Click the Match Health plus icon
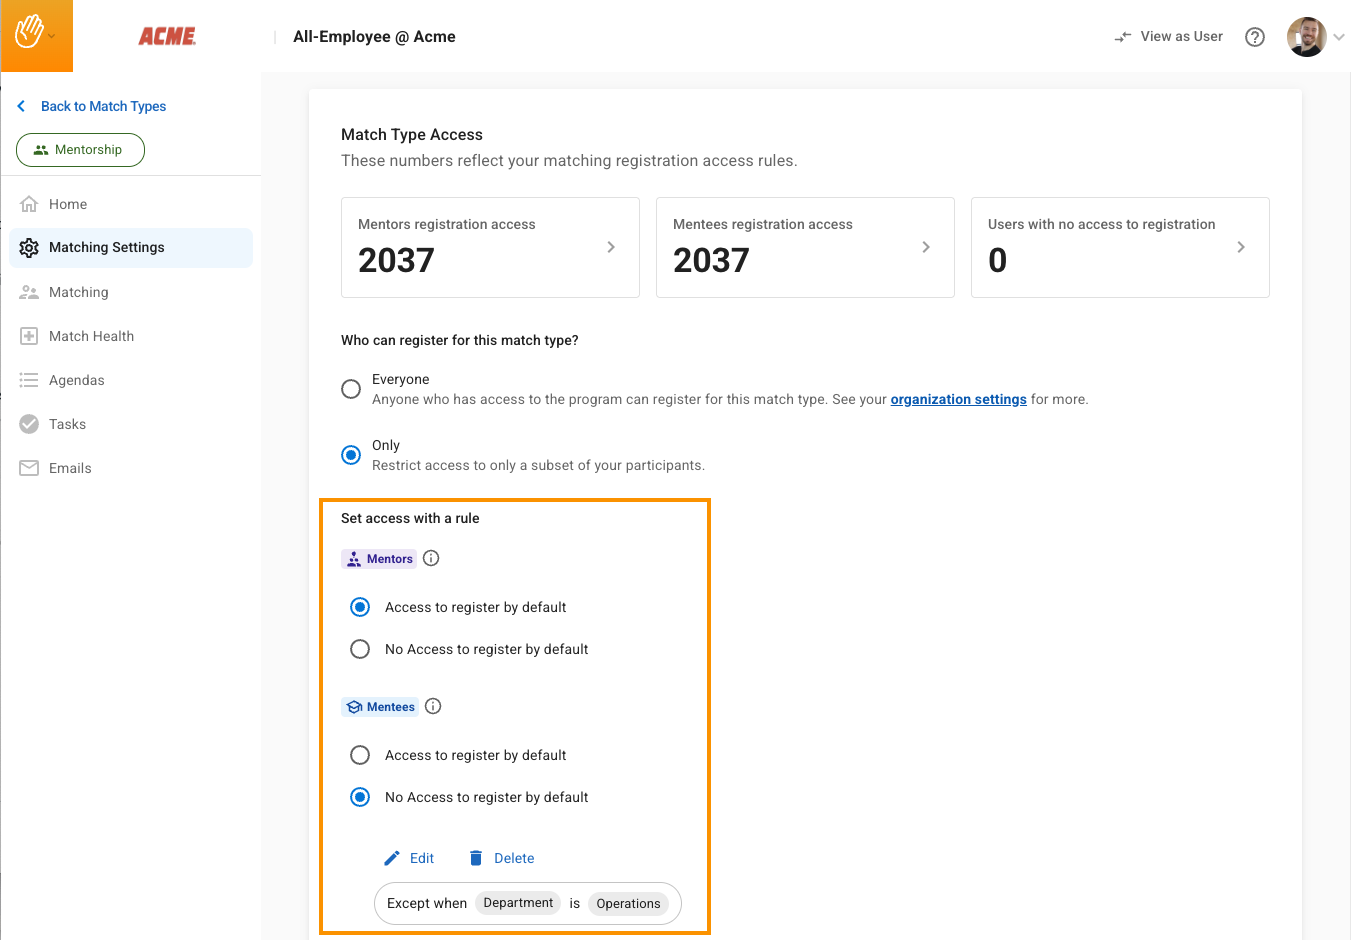1351x940 pixels. click(x=29, y=336)
